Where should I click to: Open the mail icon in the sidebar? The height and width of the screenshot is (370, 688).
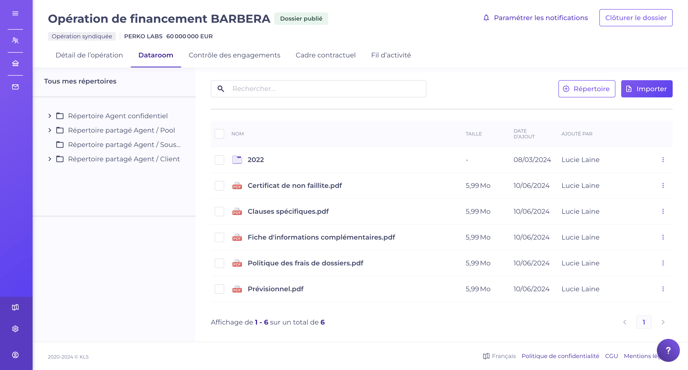[x=15, y=87]
